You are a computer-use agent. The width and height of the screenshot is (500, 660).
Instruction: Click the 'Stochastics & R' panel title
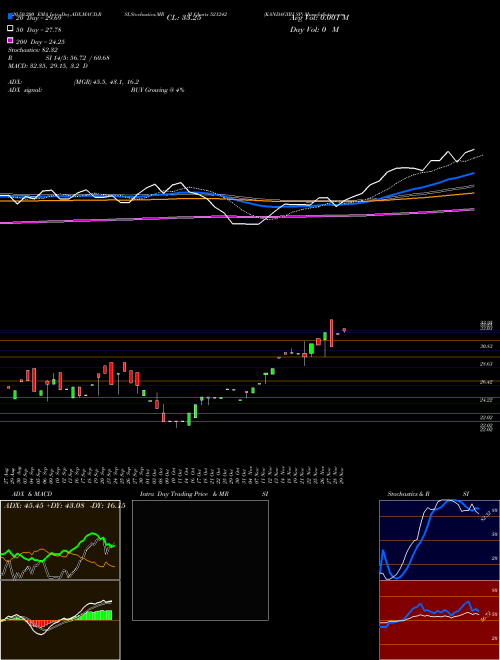point(409,494)
